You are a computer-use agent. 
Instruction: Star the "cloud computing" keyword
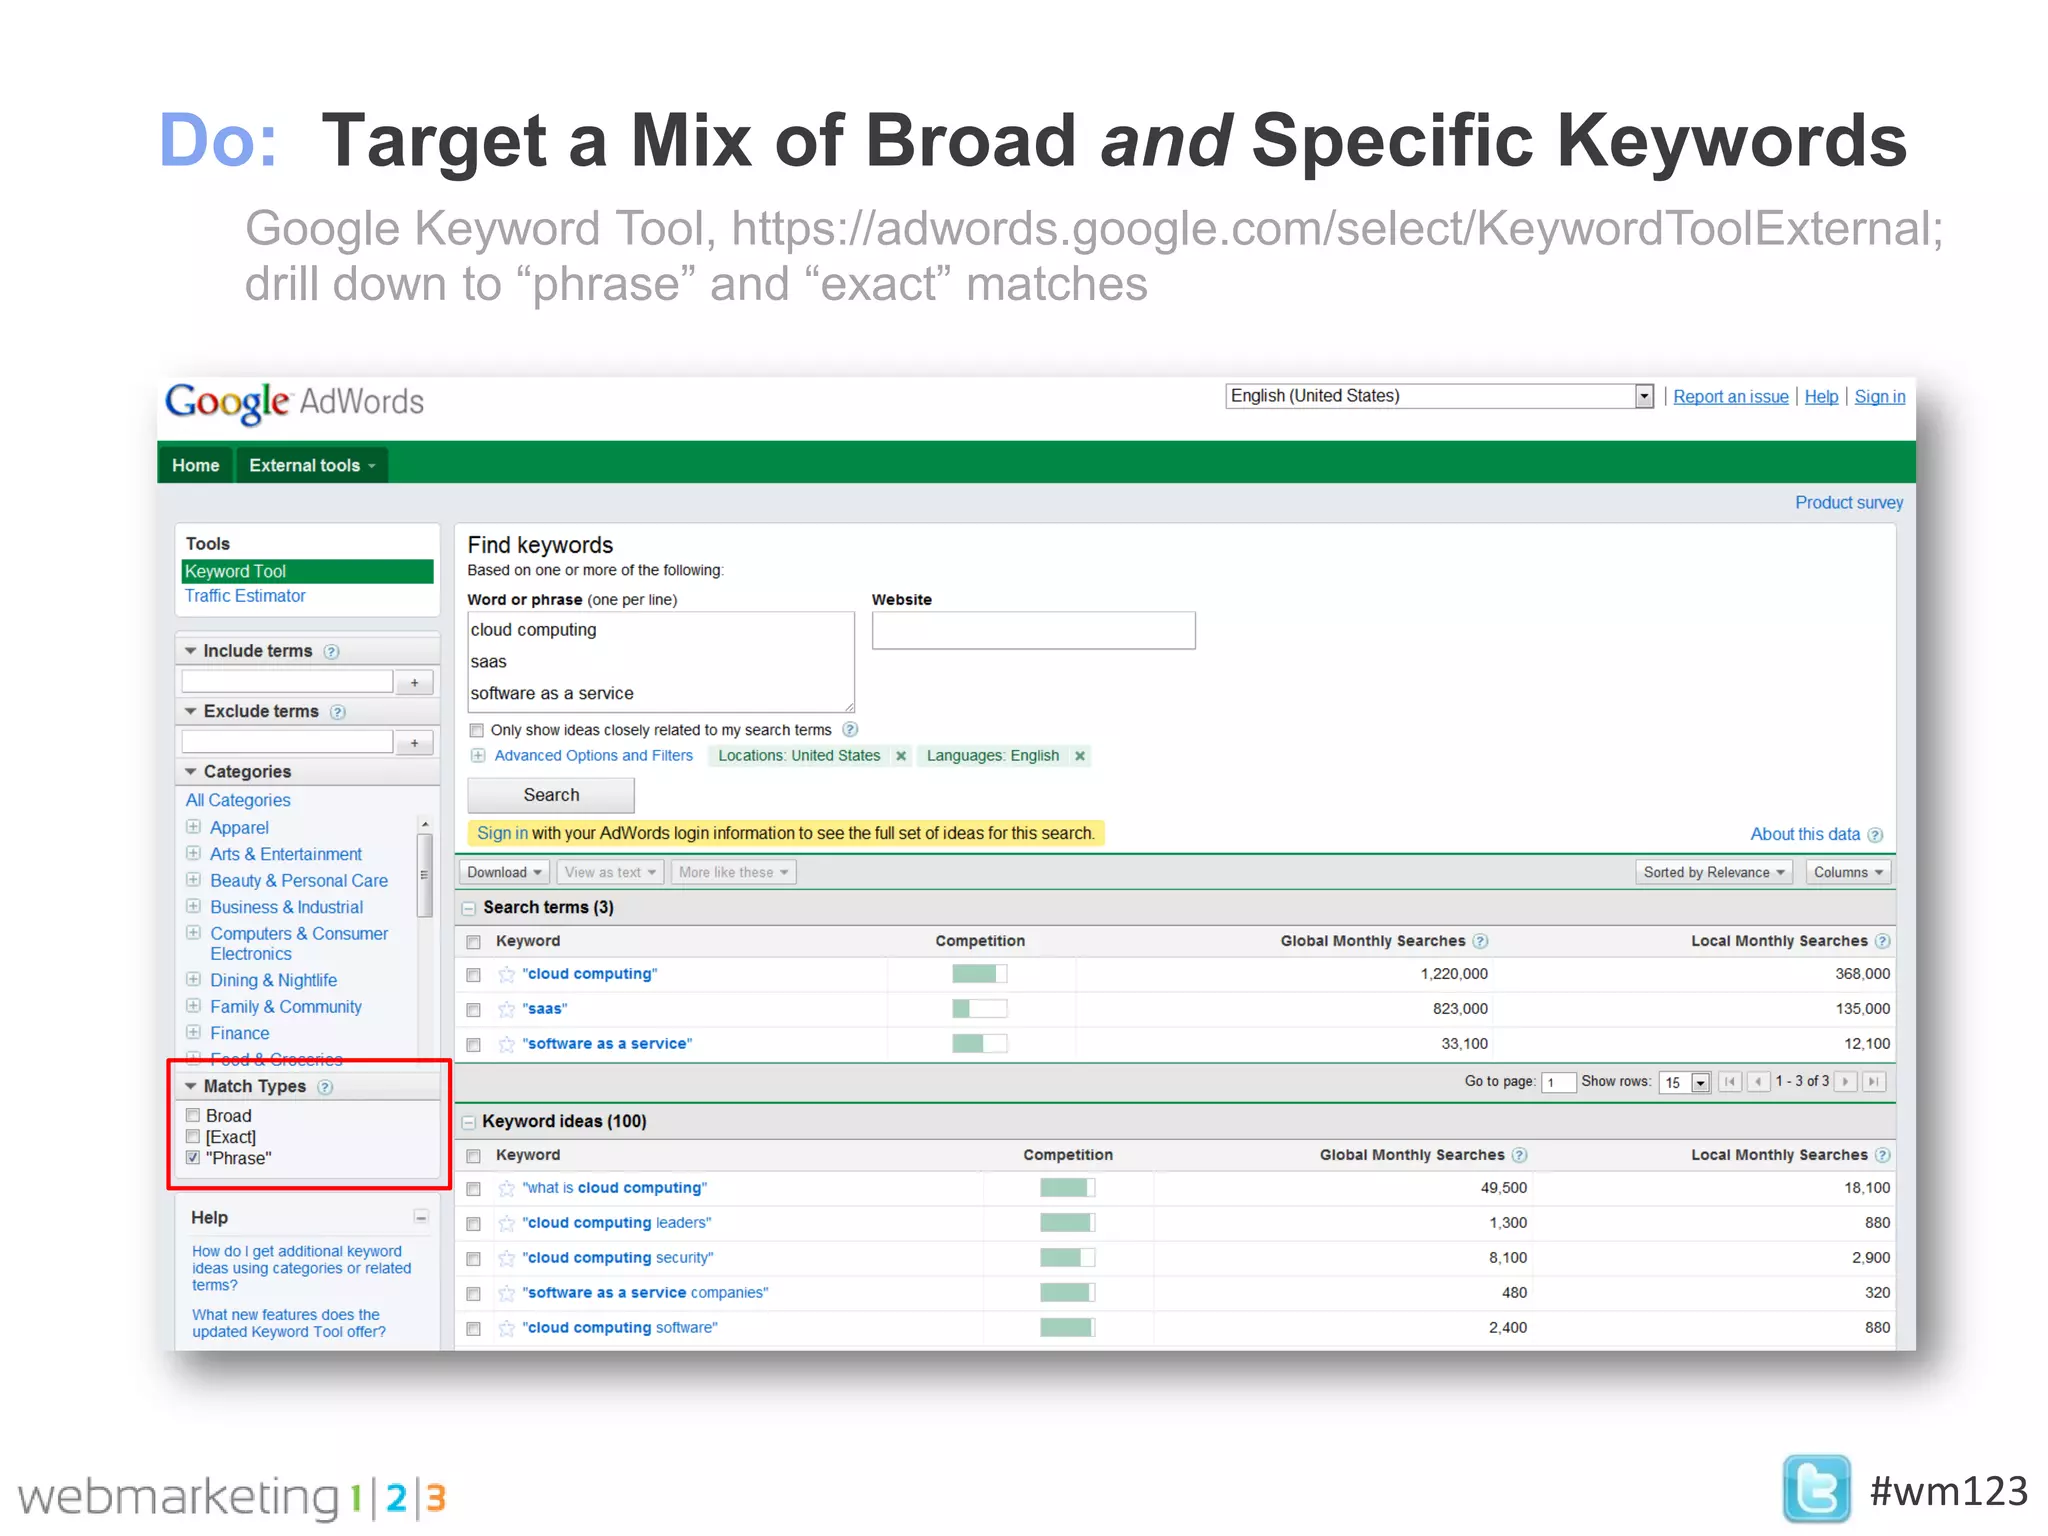[507, 974]
